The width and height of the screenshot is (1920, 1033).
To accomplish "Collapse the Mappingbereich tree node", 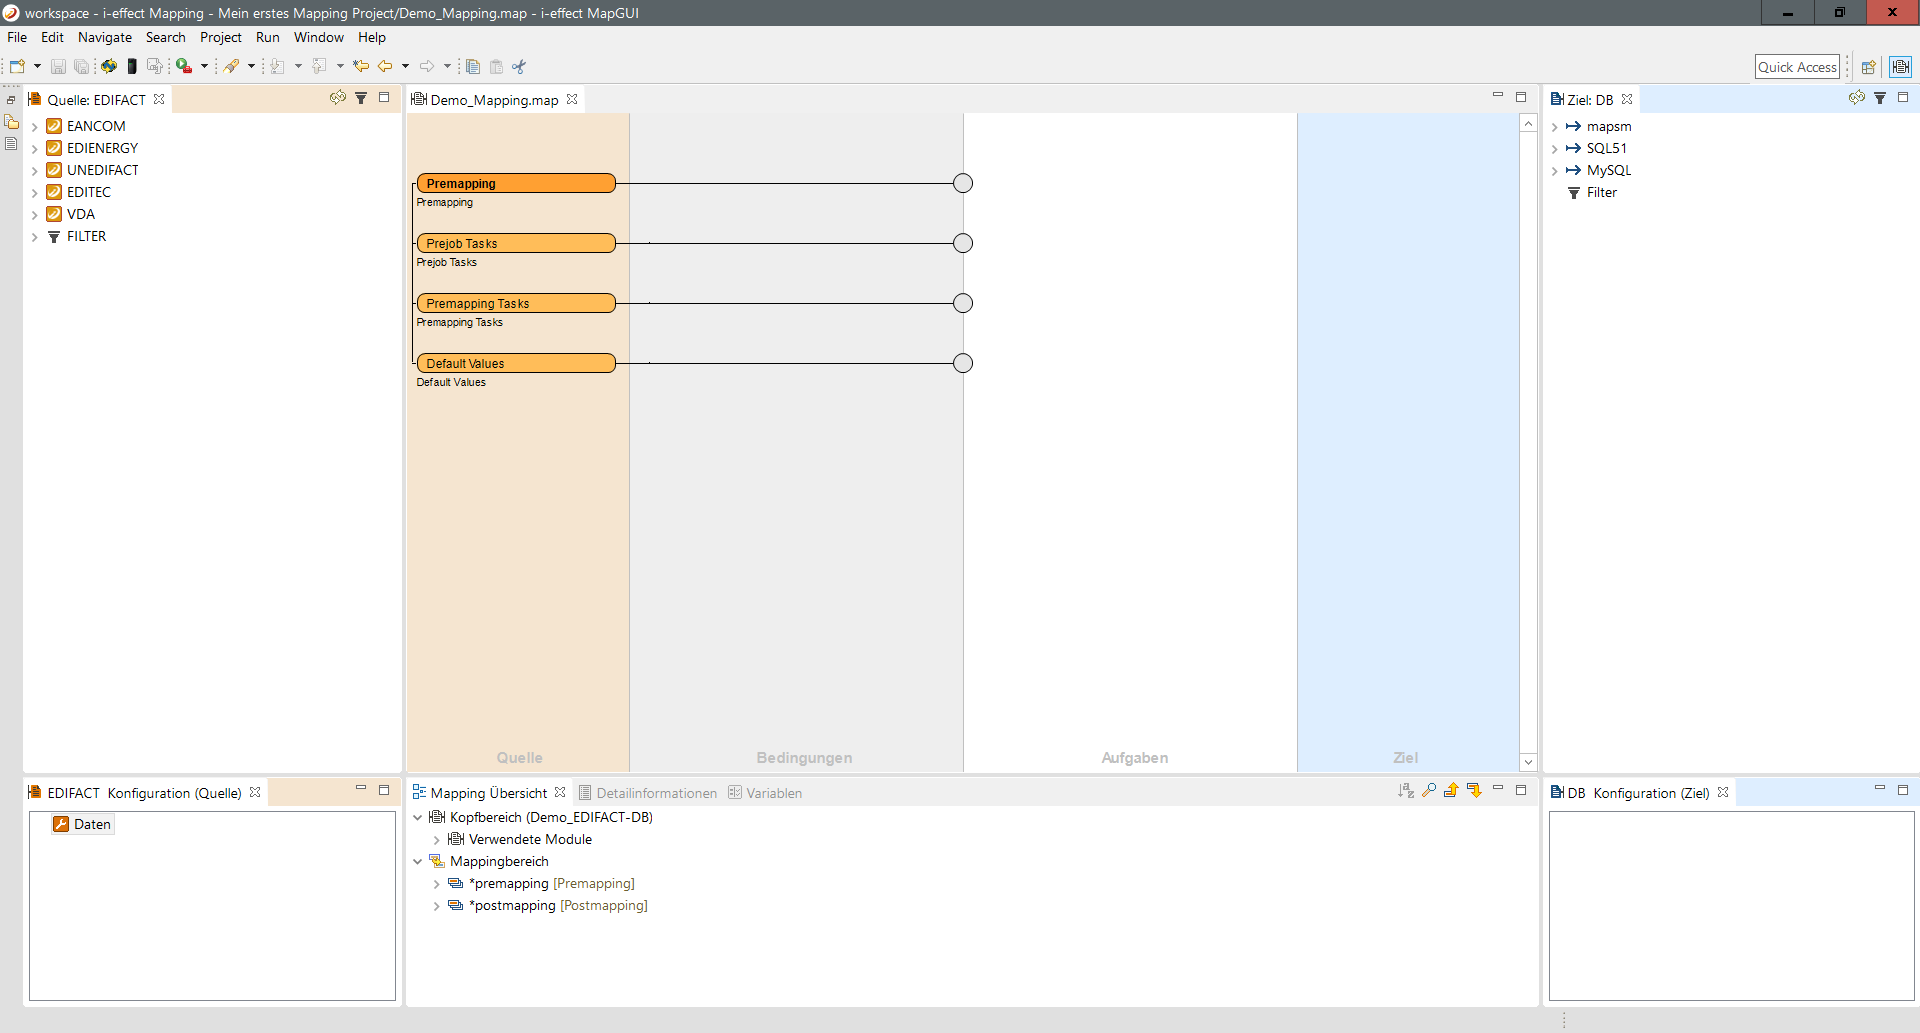I will point(418,862).
